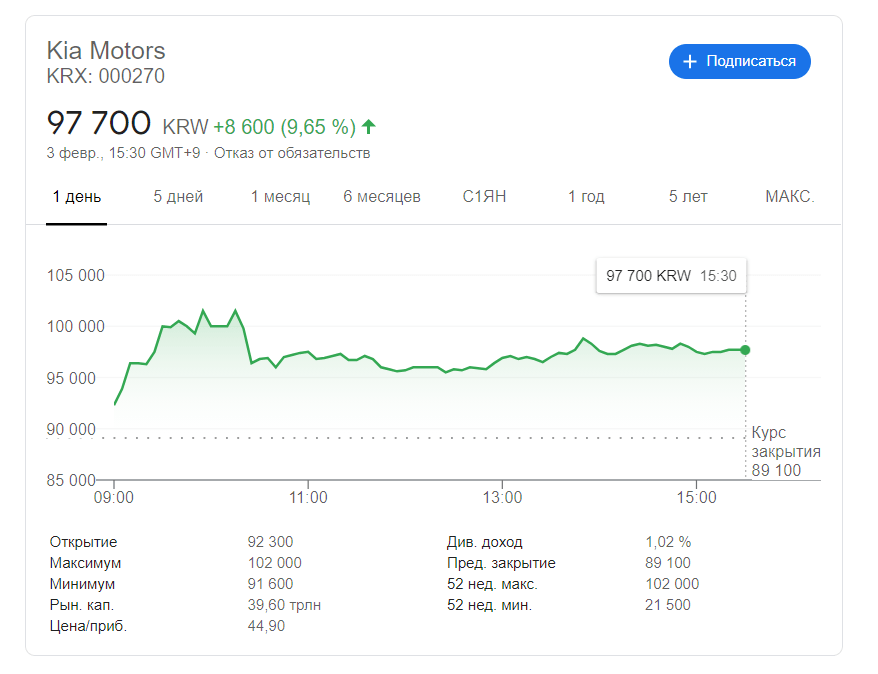Click the Цена/приб. value 44,90

(x=267, y=626)
